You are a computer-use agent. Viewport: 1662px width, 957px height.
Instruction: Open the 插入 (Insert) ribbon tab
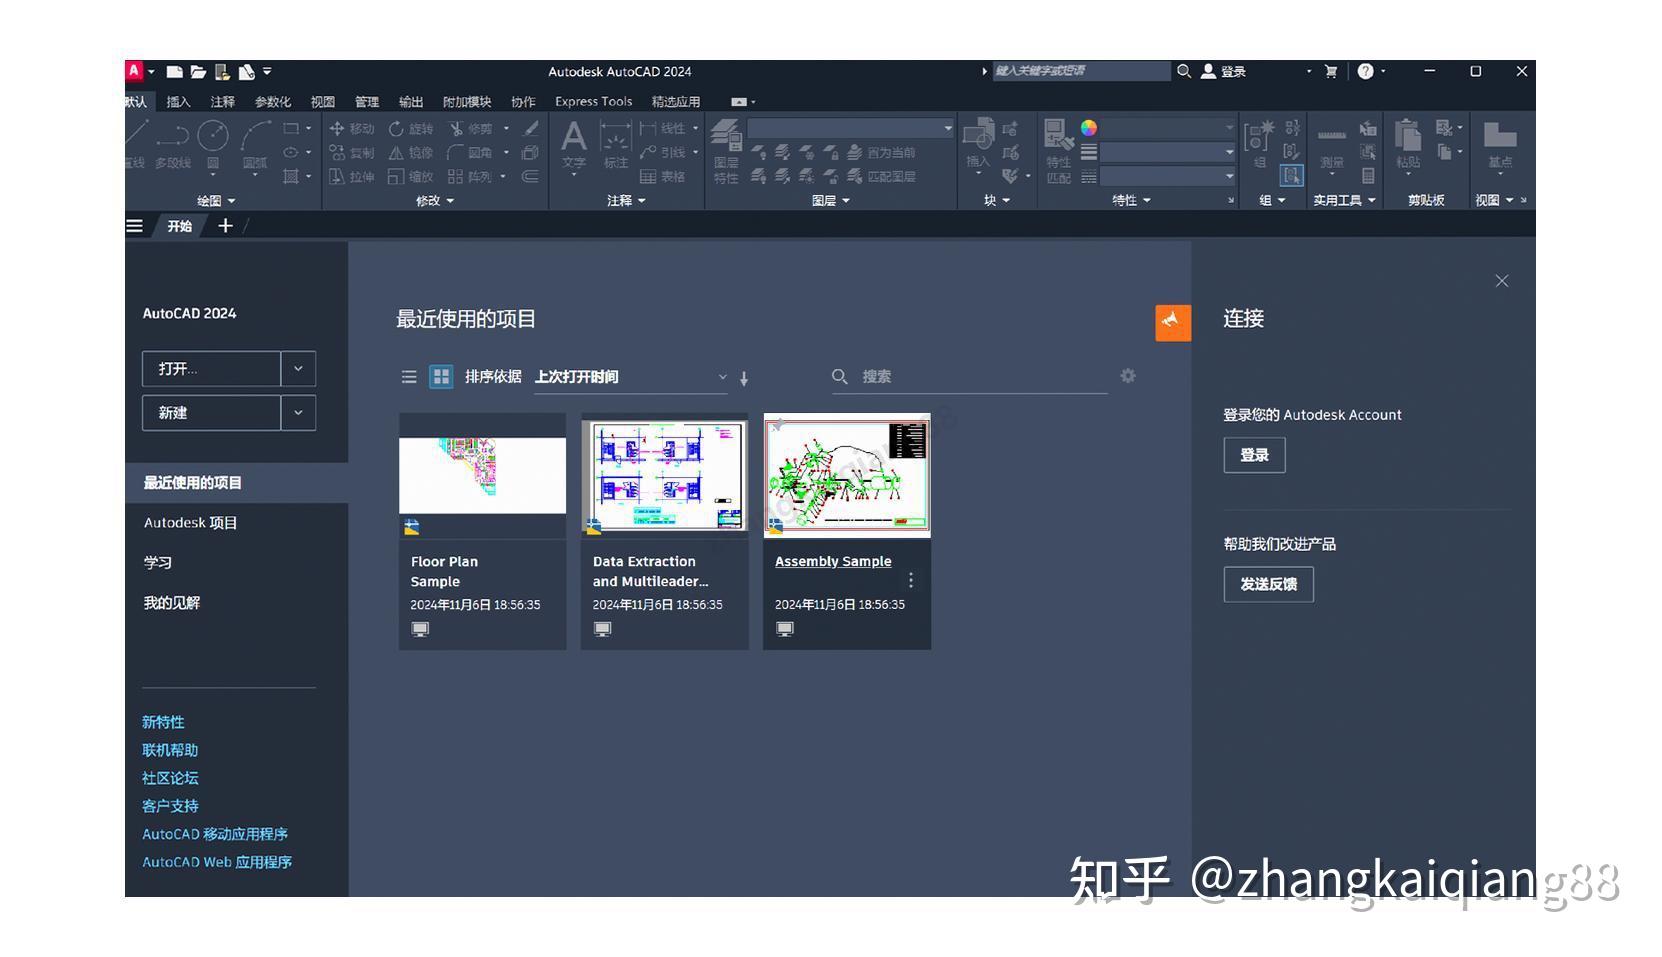tap(178, 102)
